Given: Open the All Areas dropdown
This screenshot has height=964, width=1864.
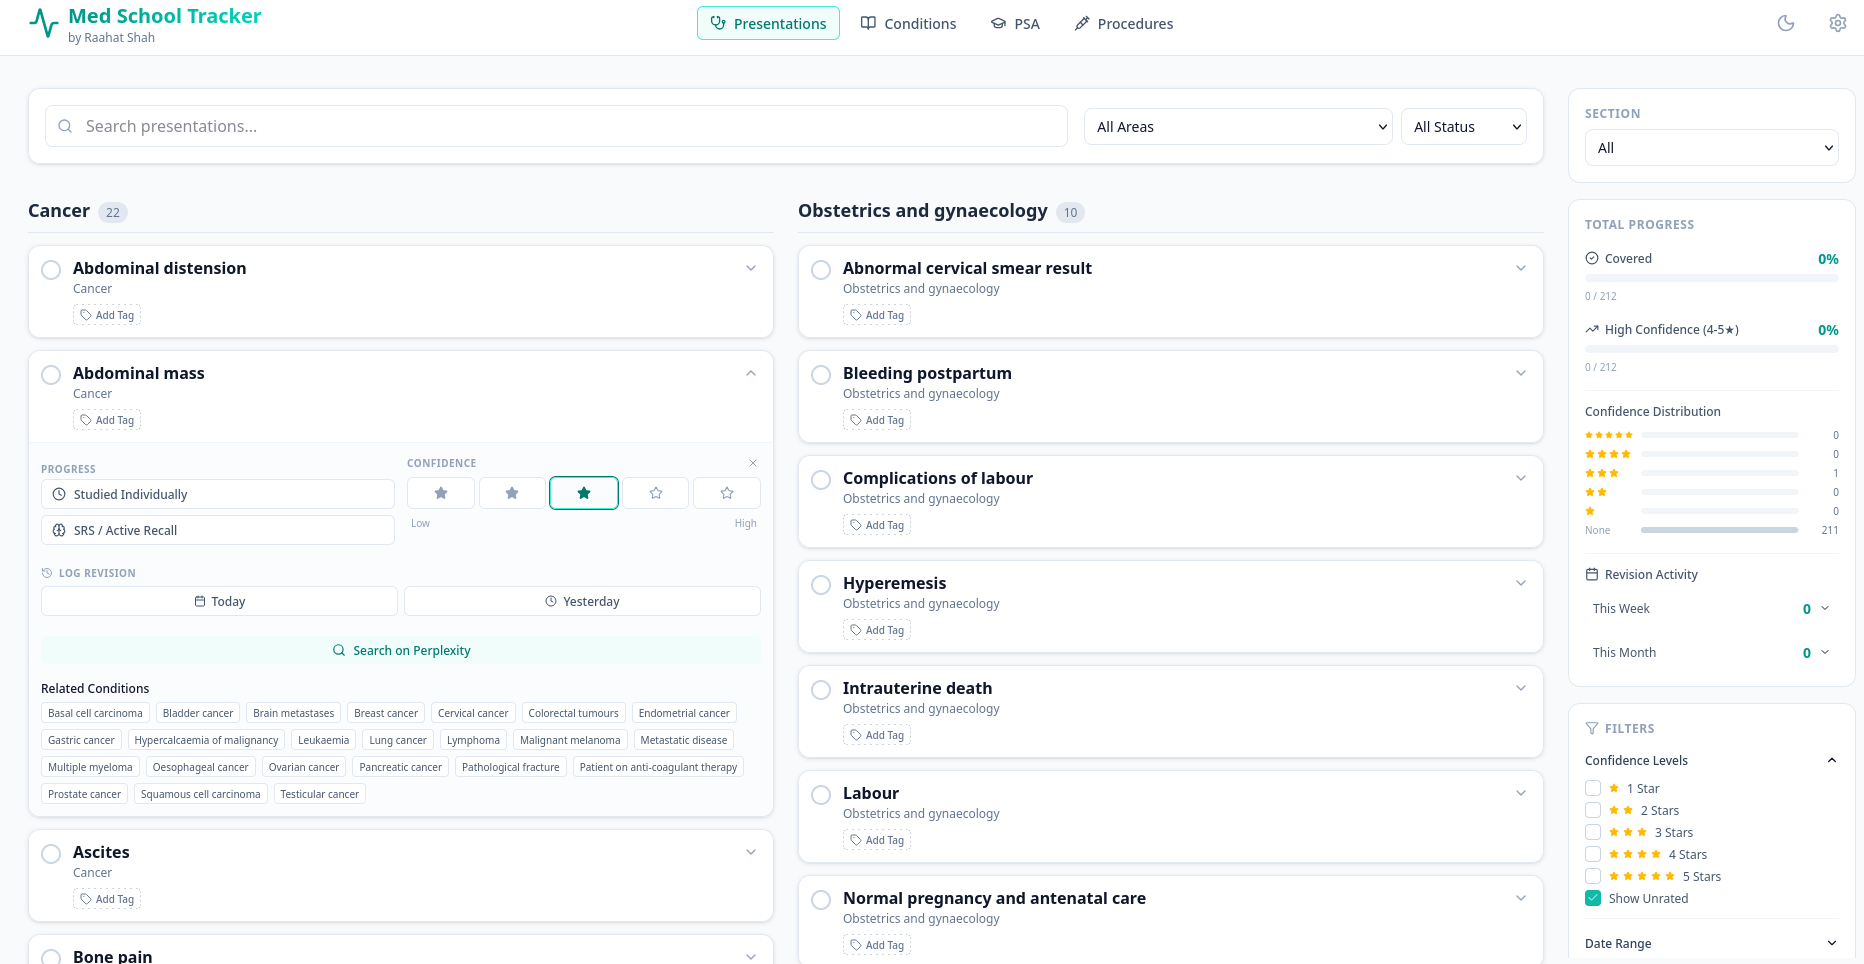Looking at the screenshot, I should coord(1238,127).
